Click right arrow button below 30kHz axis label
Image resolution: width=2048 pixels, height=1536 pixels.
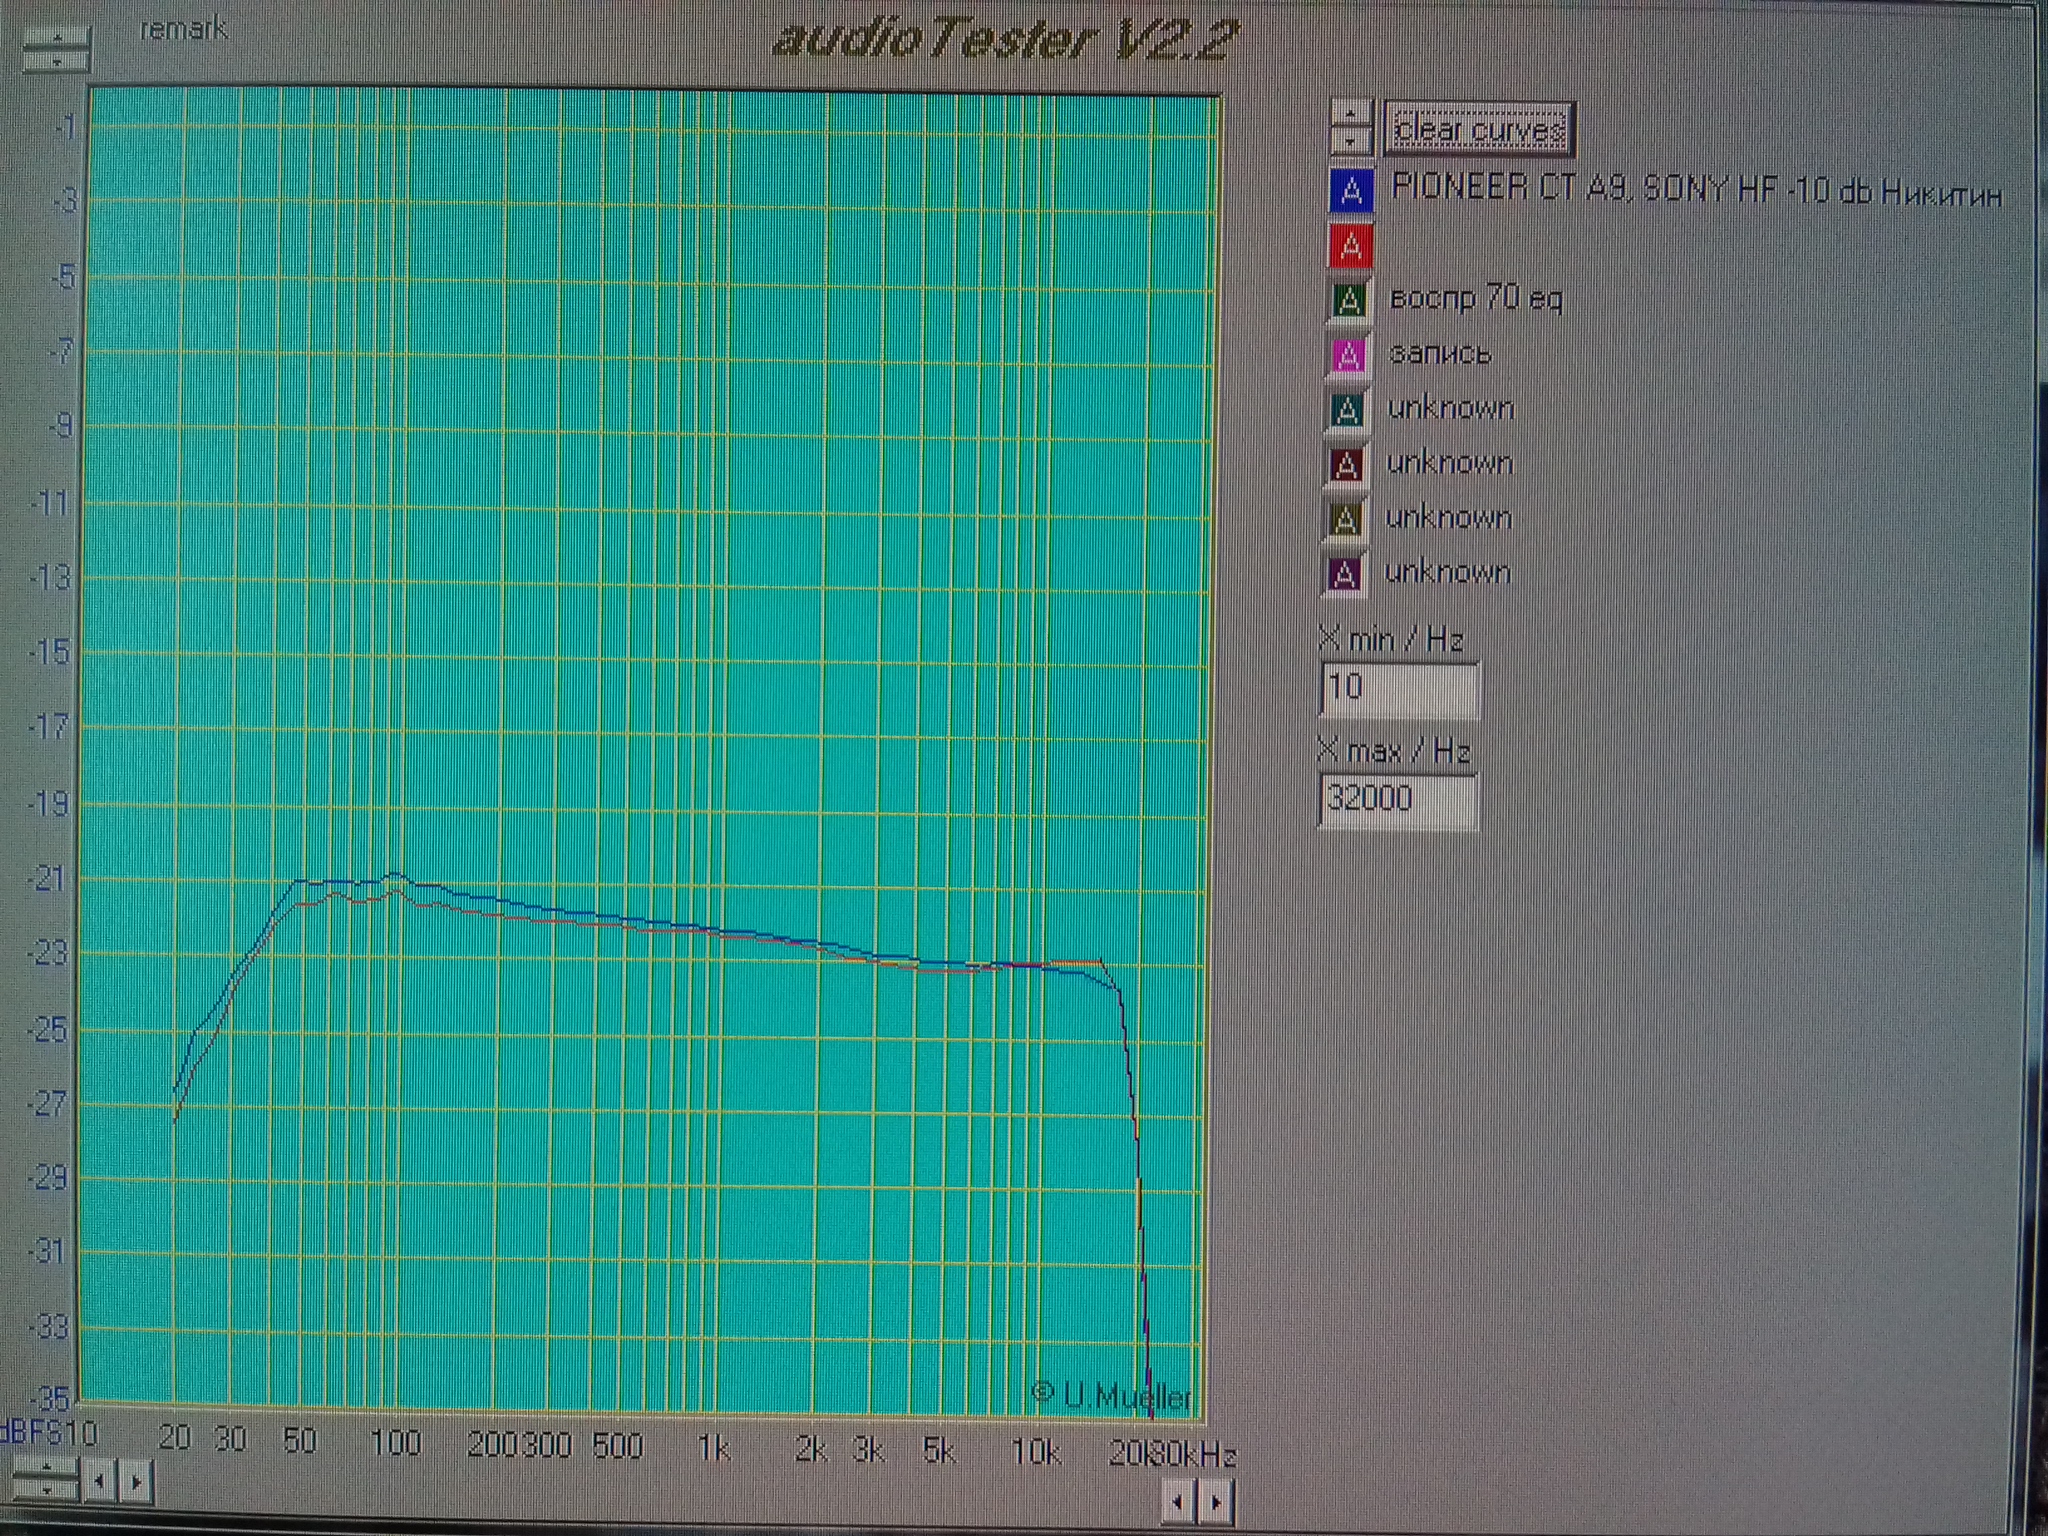(1216, 1502)
